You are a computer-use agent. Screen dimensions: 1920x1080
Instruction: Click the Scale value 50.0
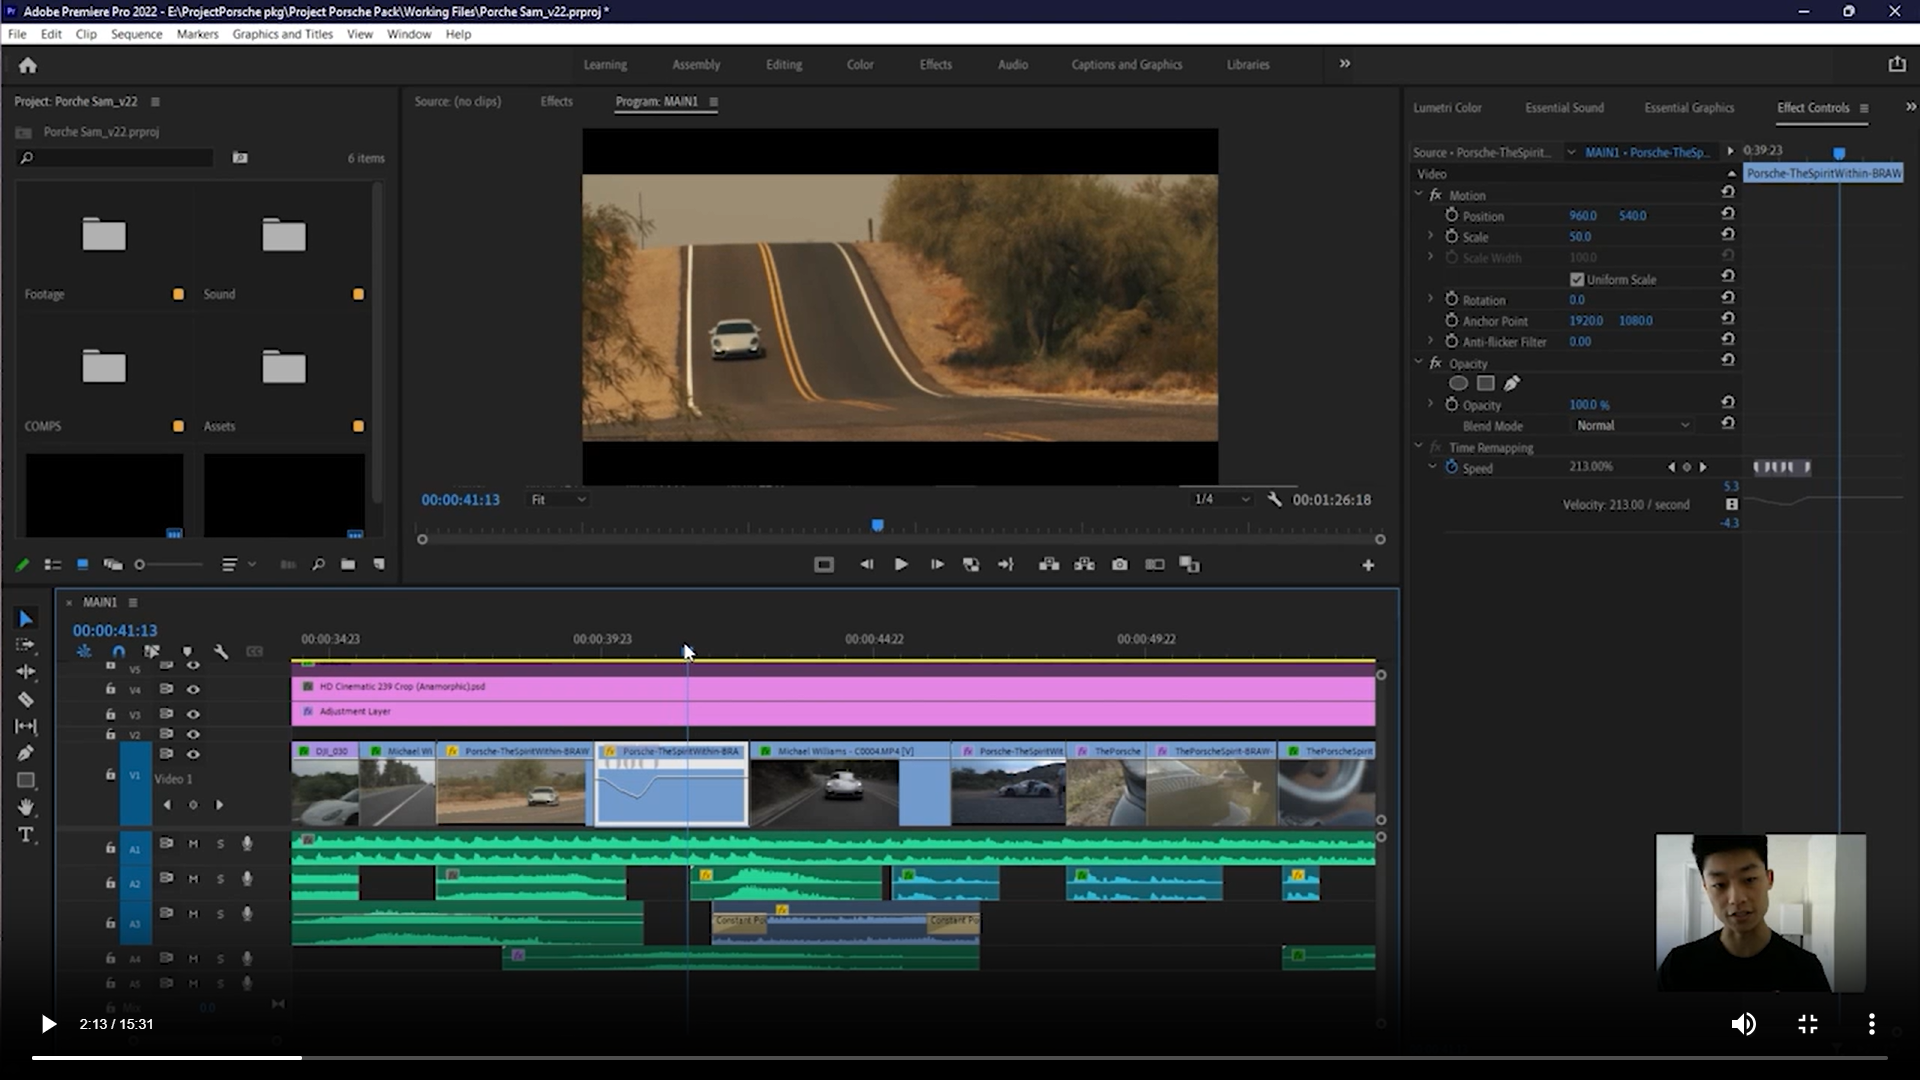coord(1579,237)
